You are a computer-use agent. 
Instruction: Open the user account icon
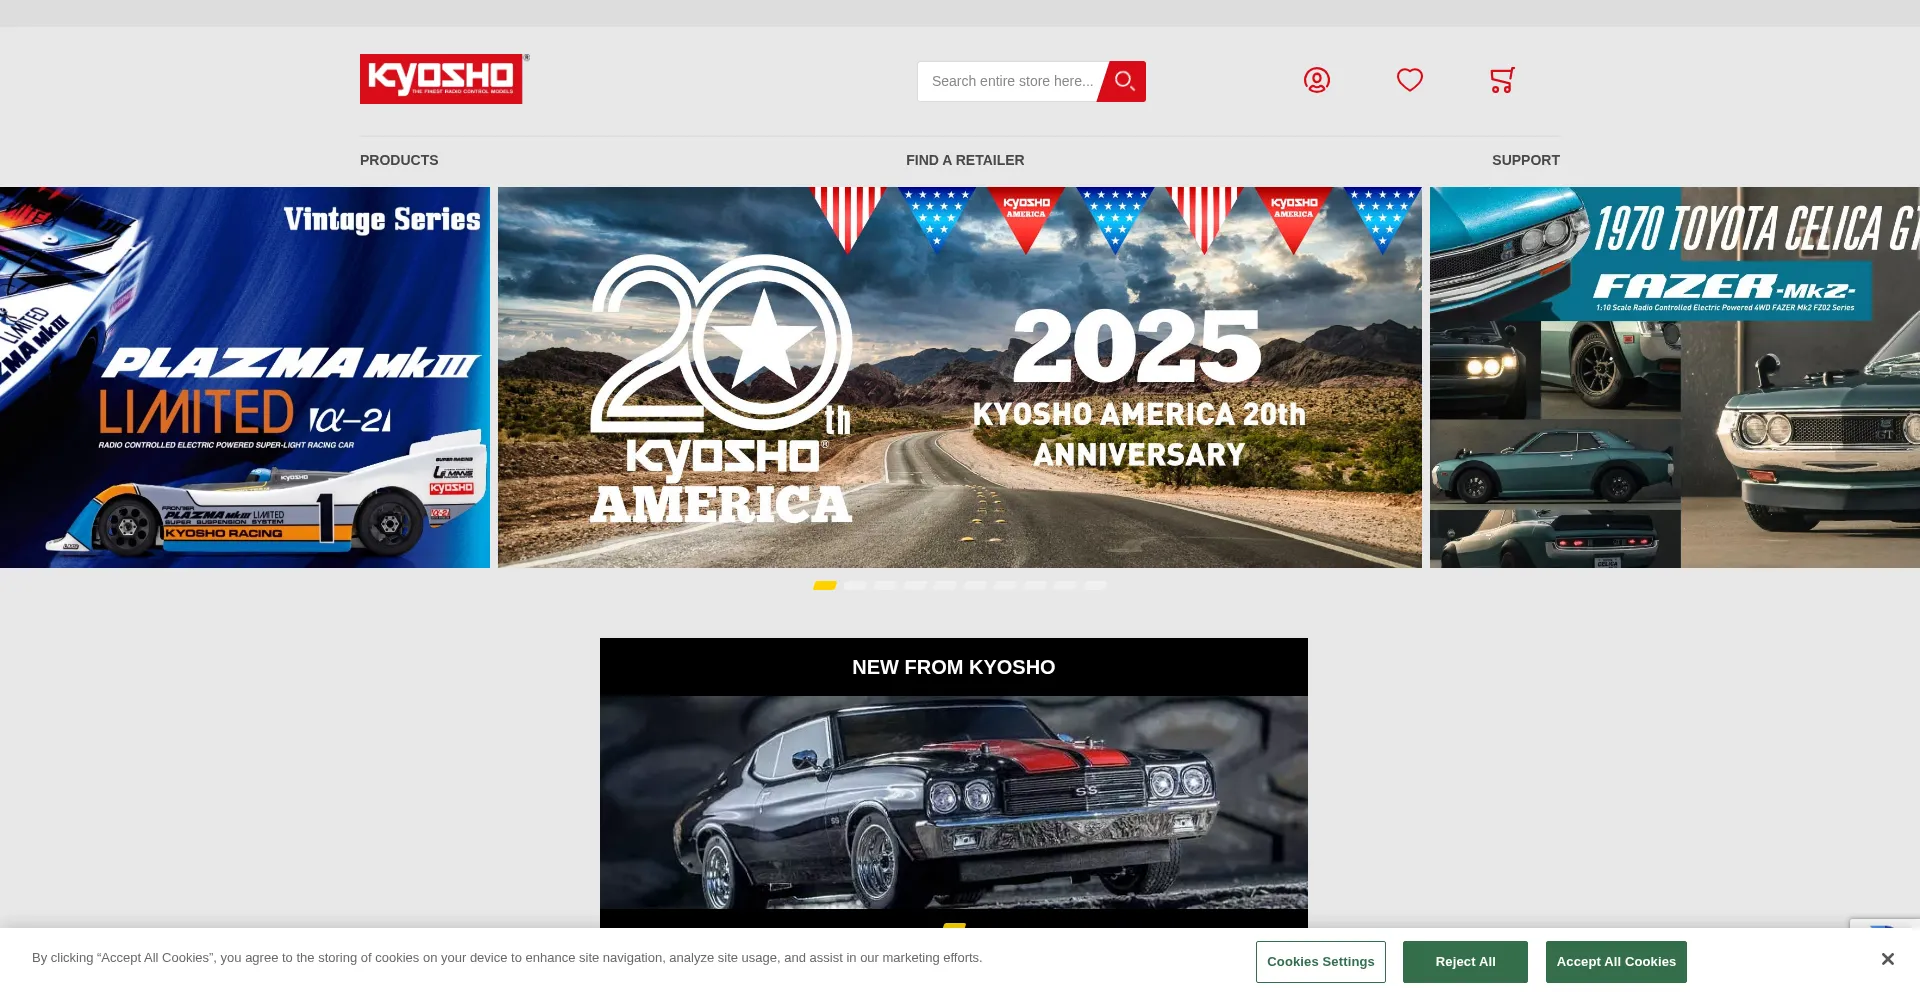(x=1316, y=80)
